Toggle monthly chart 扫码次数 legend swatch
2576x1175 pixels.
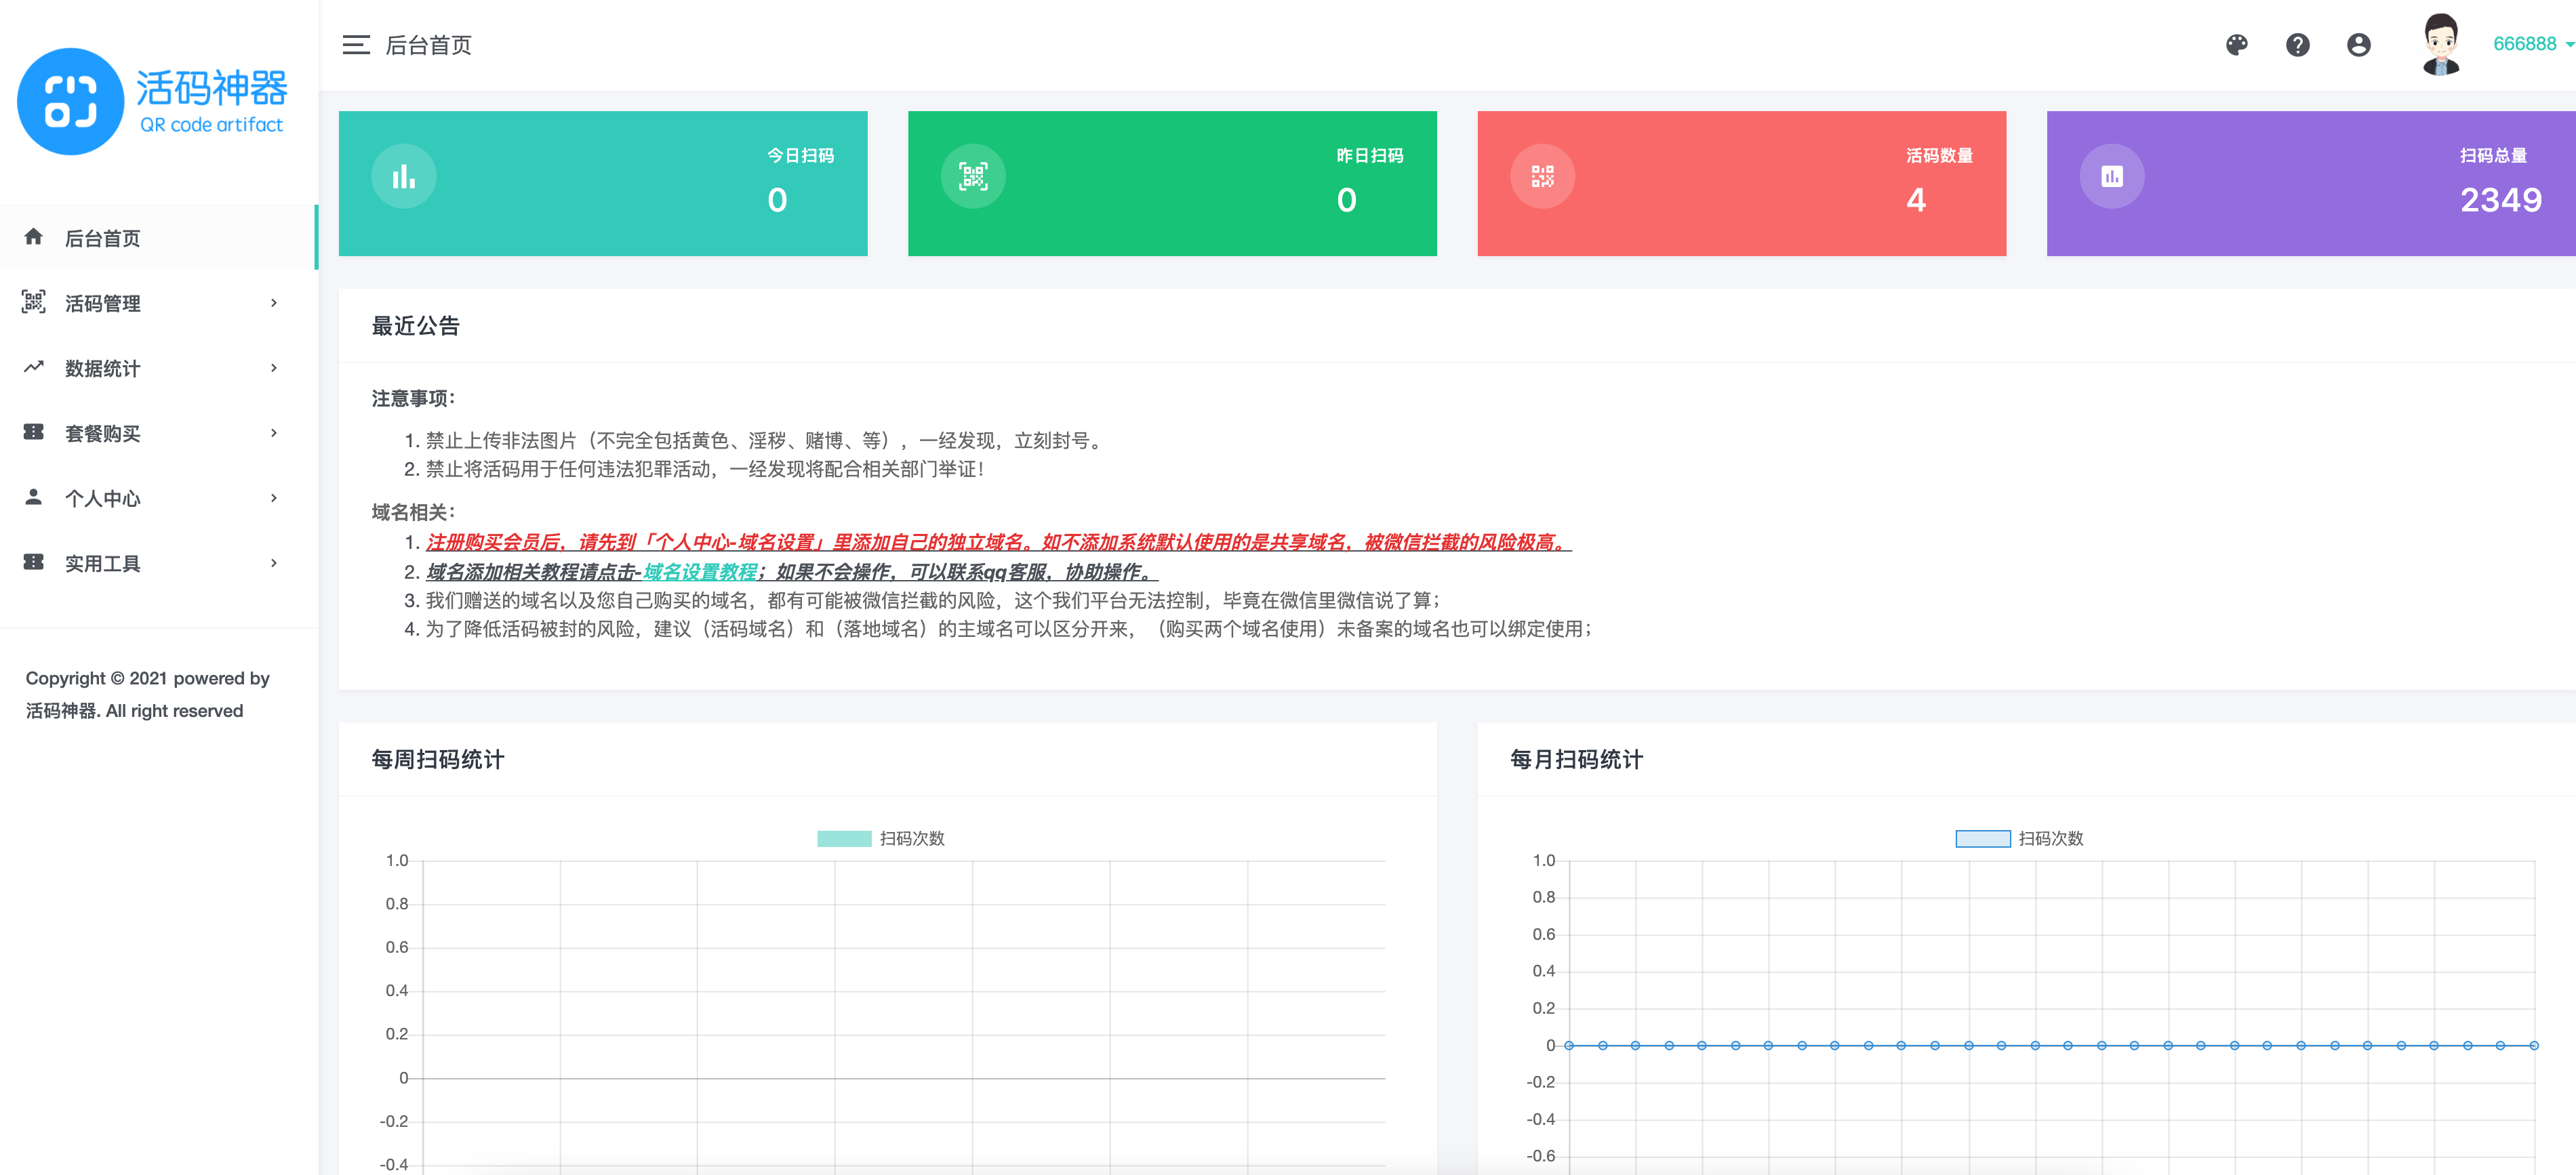1983,839
